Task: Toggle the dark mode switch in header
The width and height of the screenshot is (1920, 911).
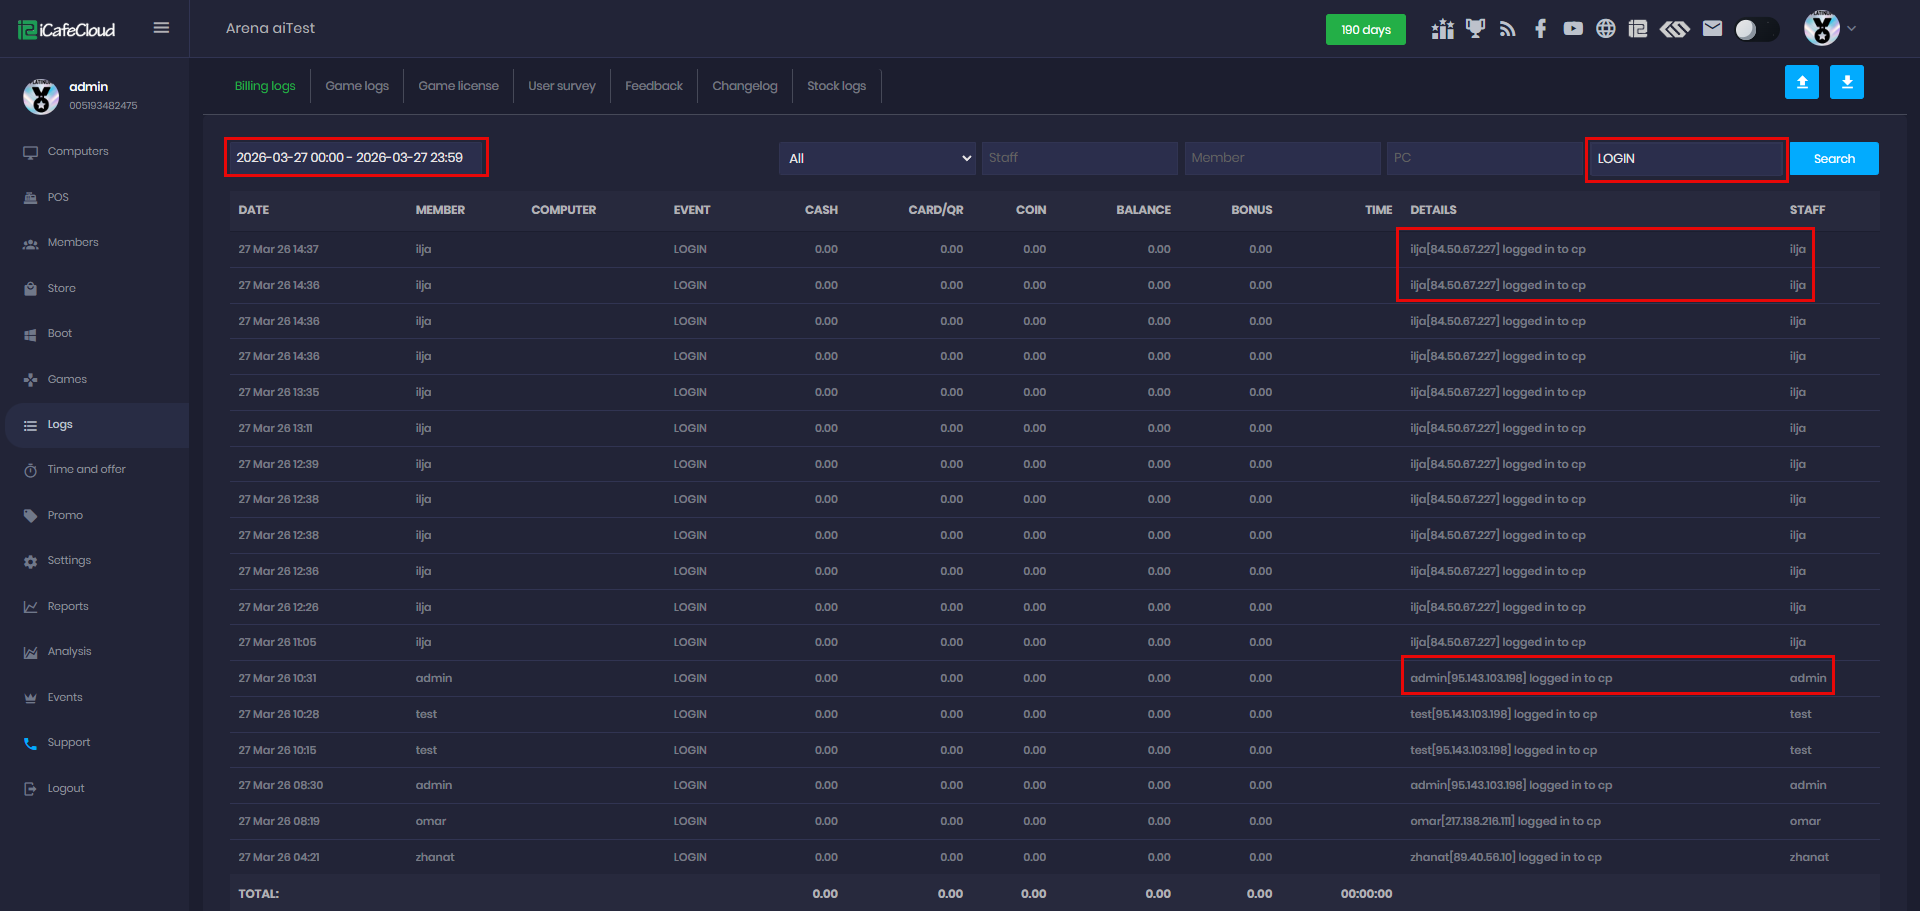Action: click(x=1756, y=29)
